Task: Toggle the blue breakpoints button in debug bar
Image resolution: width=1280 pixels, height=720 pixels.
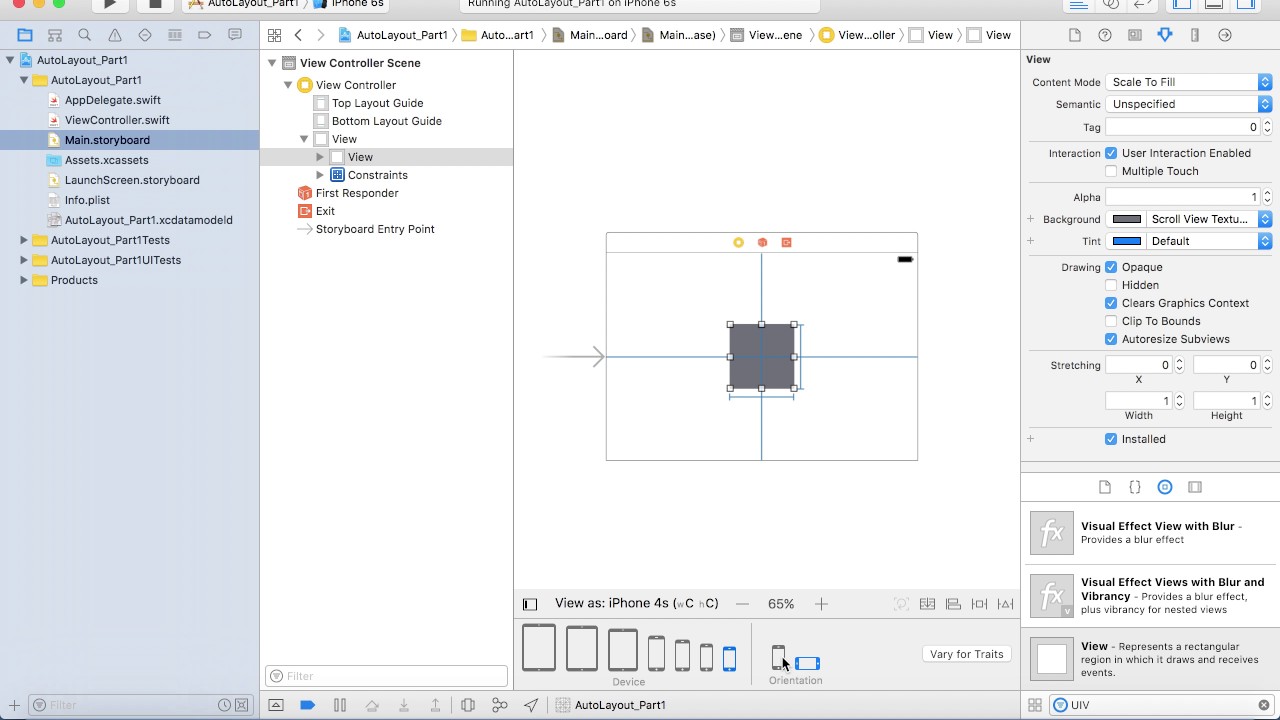Action: click(308, 705)
